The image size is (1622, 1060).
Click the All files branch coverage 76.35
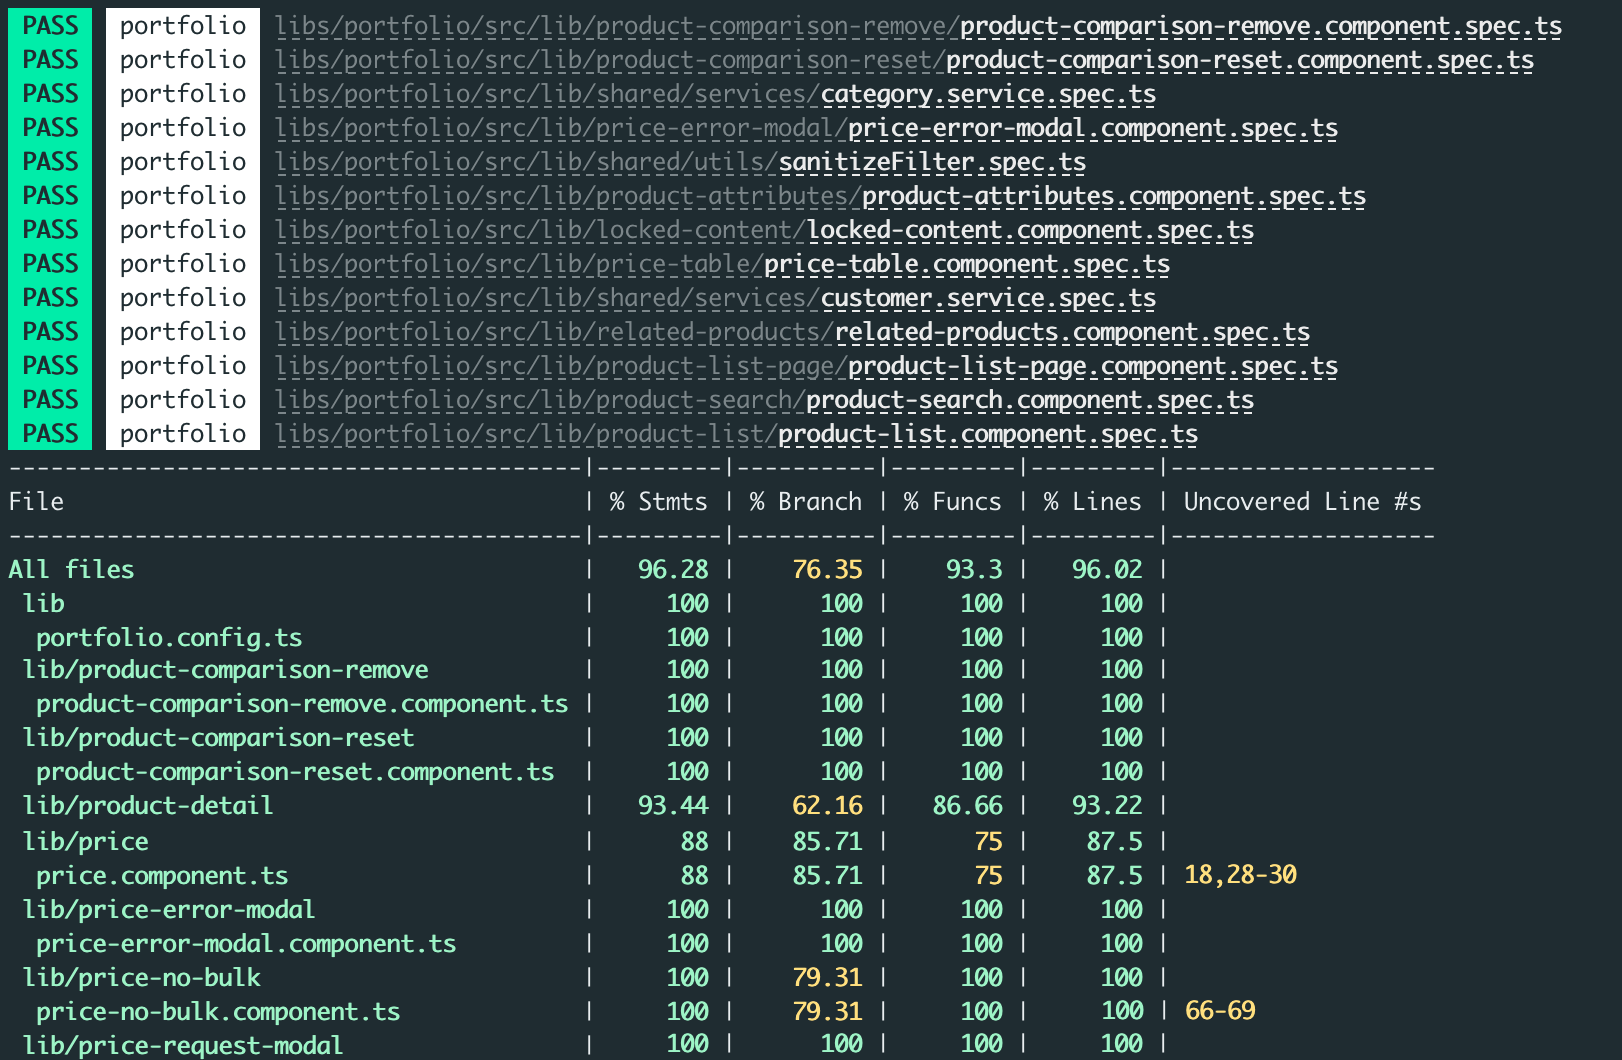pyautogui.click(x=827, y=569)
